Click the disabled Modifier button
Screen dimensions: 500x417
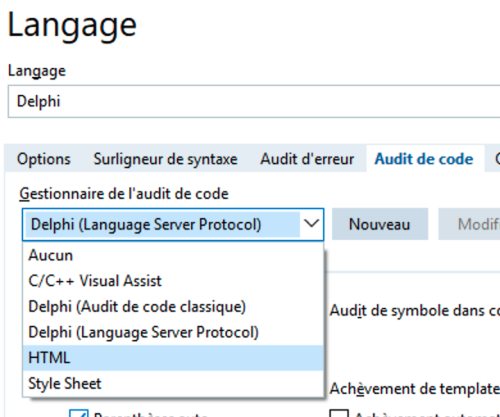(x=469, y=224)
